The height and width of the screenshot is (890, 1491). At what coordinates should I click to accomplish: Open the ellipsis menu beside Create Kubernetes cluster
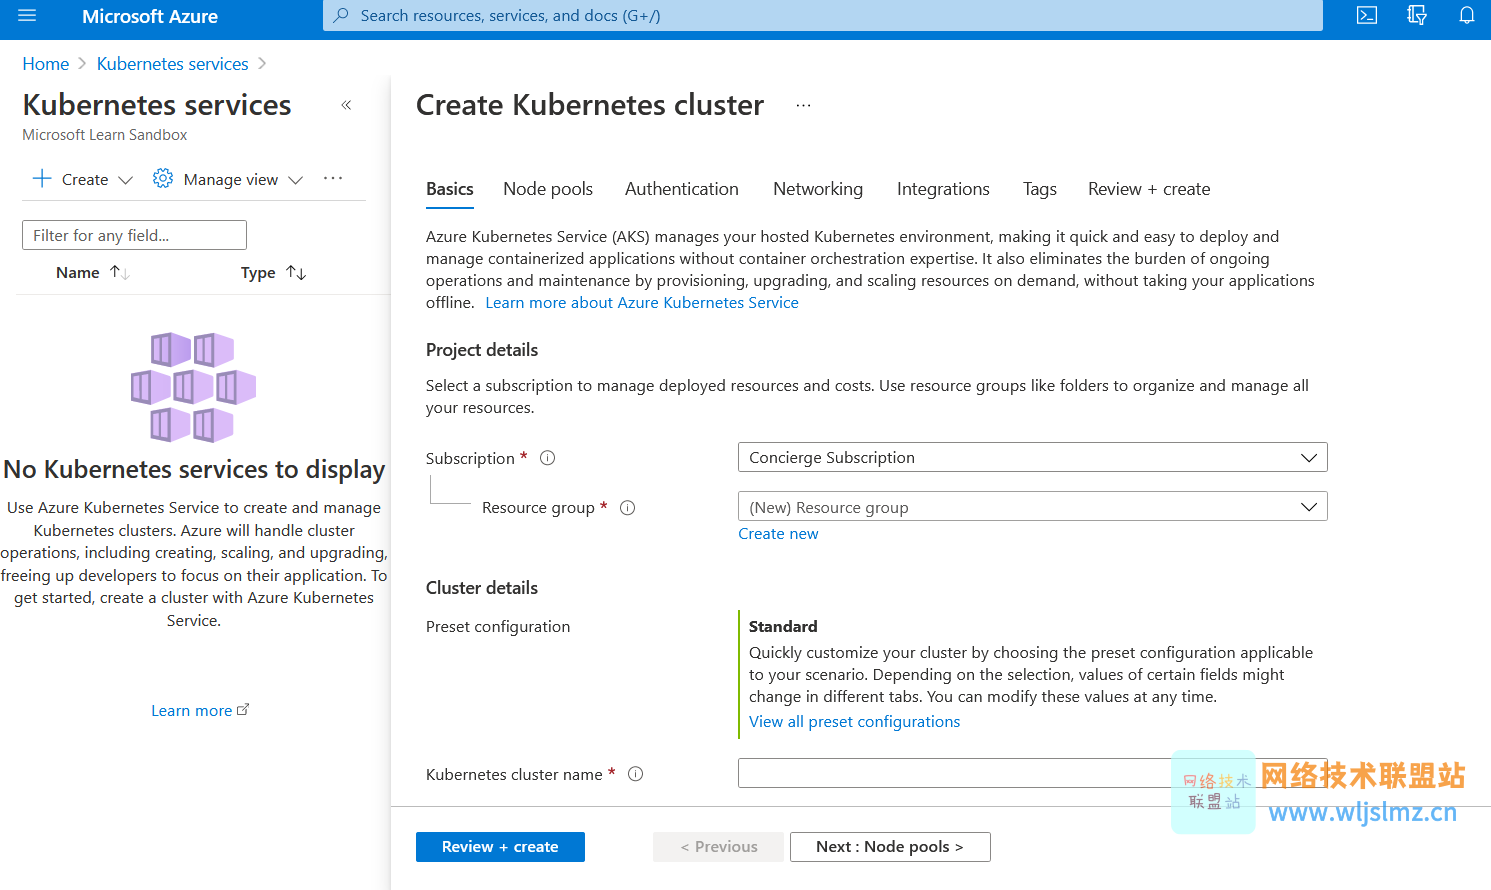point(804,105)
